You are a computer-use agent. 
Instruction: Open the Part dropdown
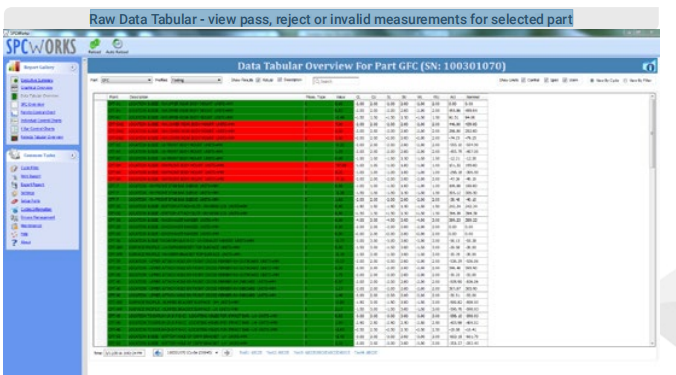click(126, 80)
